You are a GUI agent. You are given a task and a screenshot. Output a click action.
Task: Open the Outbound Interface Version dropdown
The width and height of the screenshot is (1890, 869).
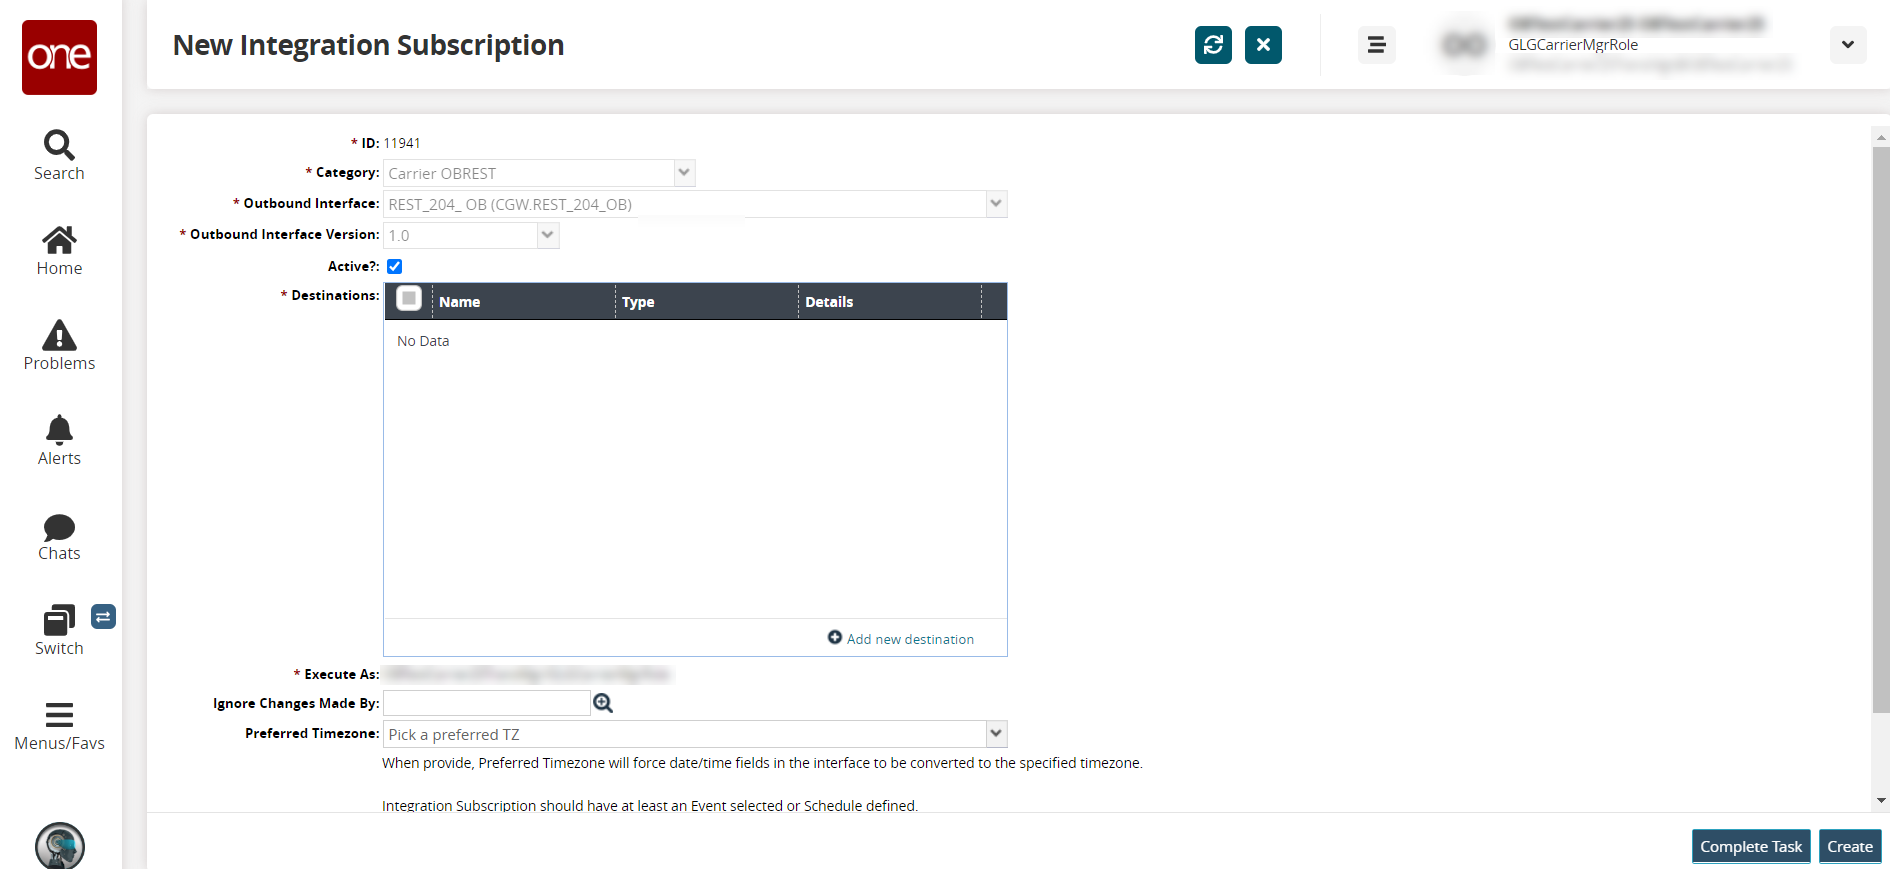click(x=547, y=235)
